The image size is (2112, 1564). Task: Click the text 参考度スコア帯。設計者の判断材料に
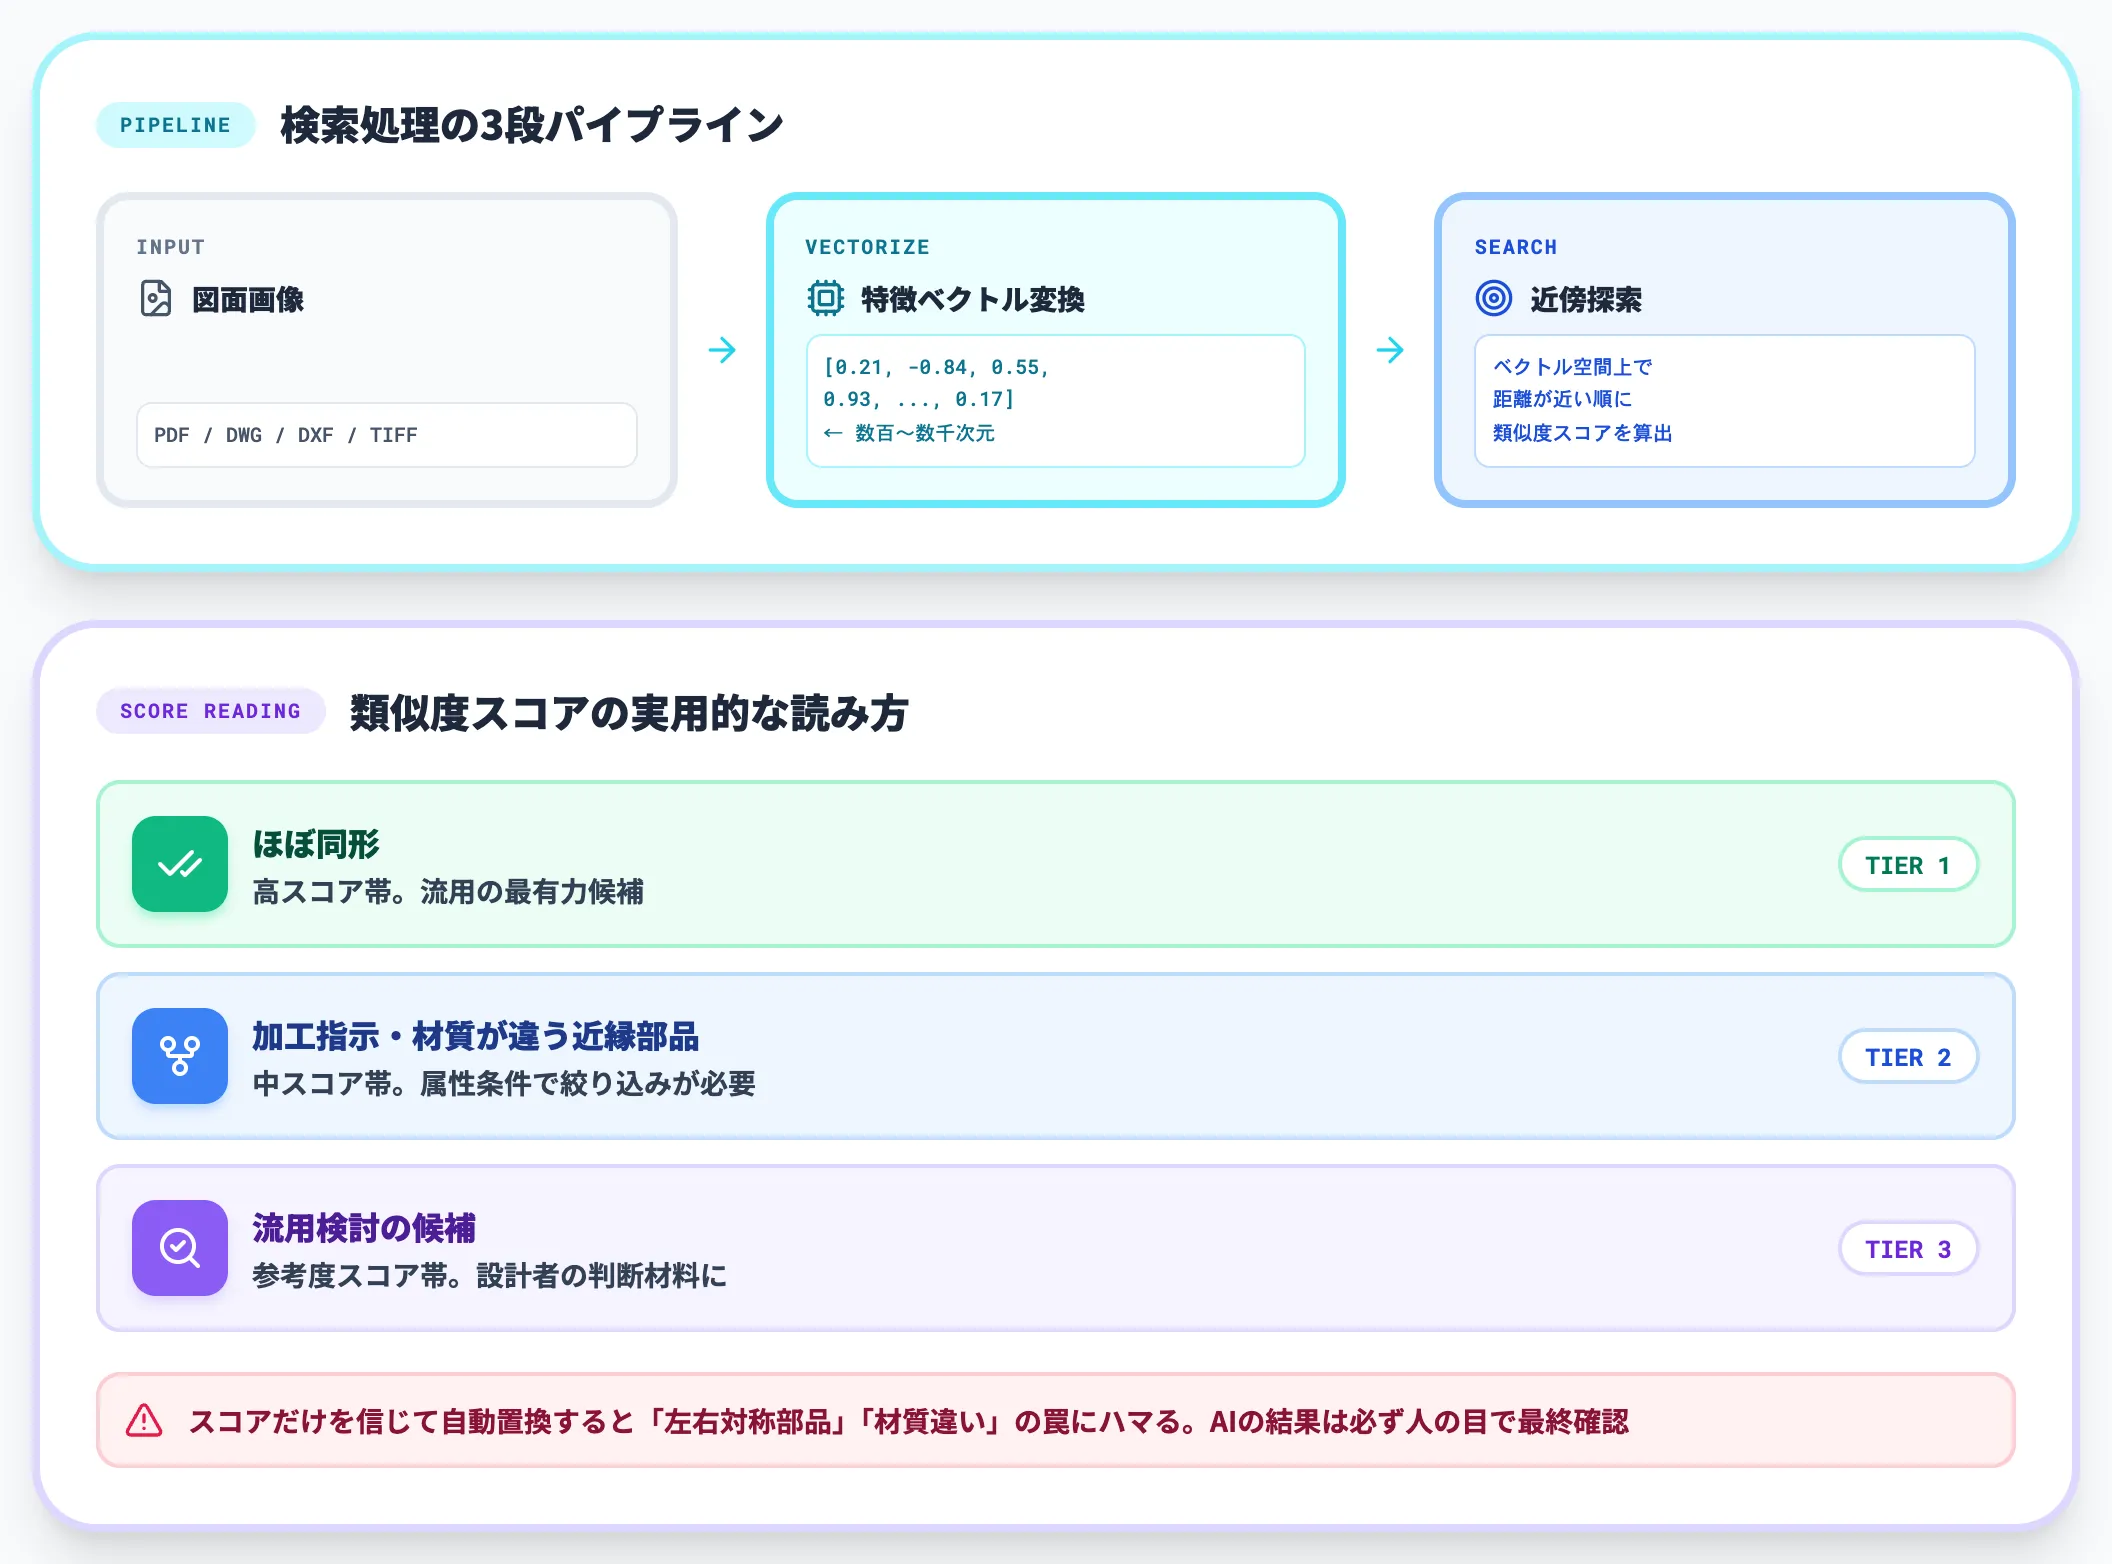[490, 1276]
